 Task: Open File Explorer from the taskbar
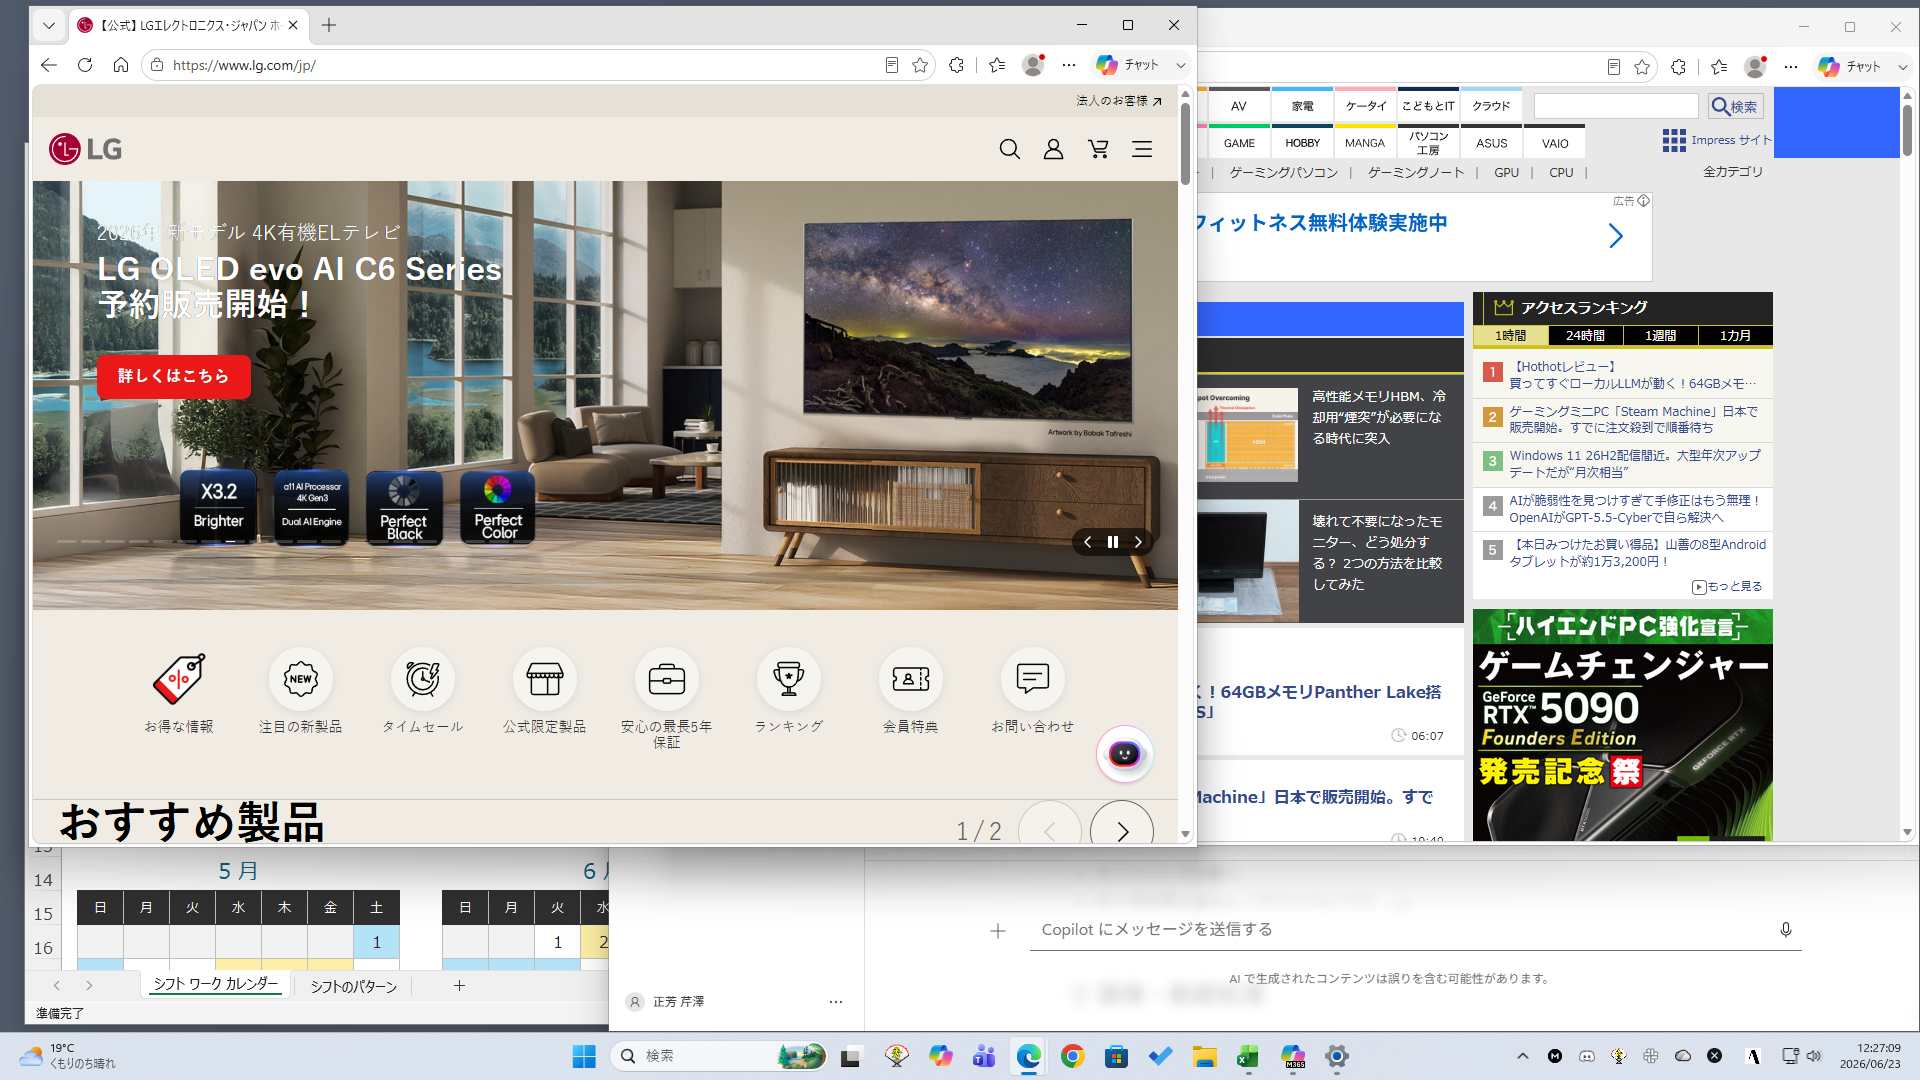point(1204,1056)
